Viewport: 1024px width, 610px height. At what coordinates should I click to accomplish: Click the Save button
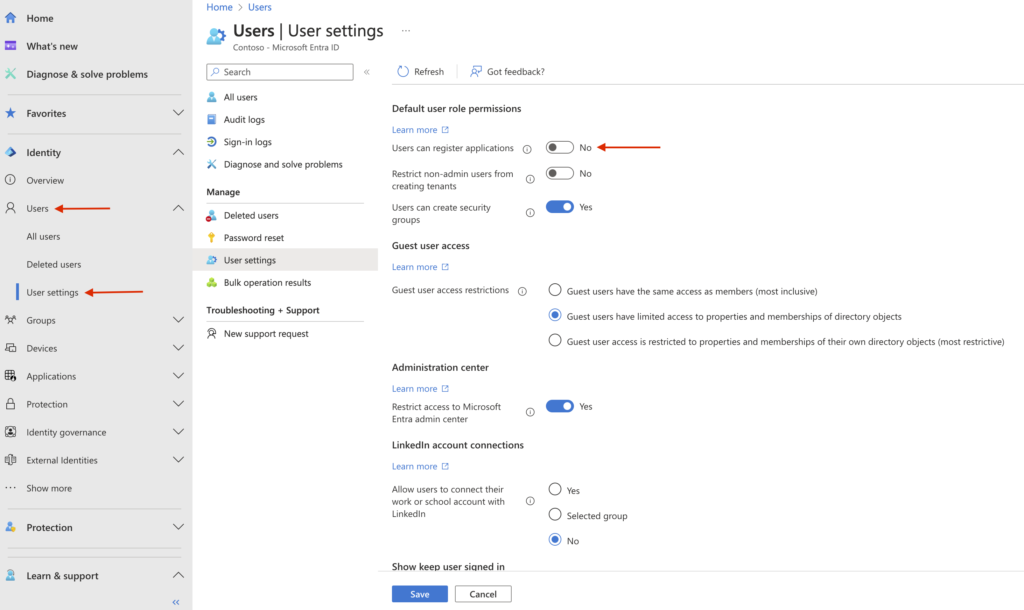419,594
